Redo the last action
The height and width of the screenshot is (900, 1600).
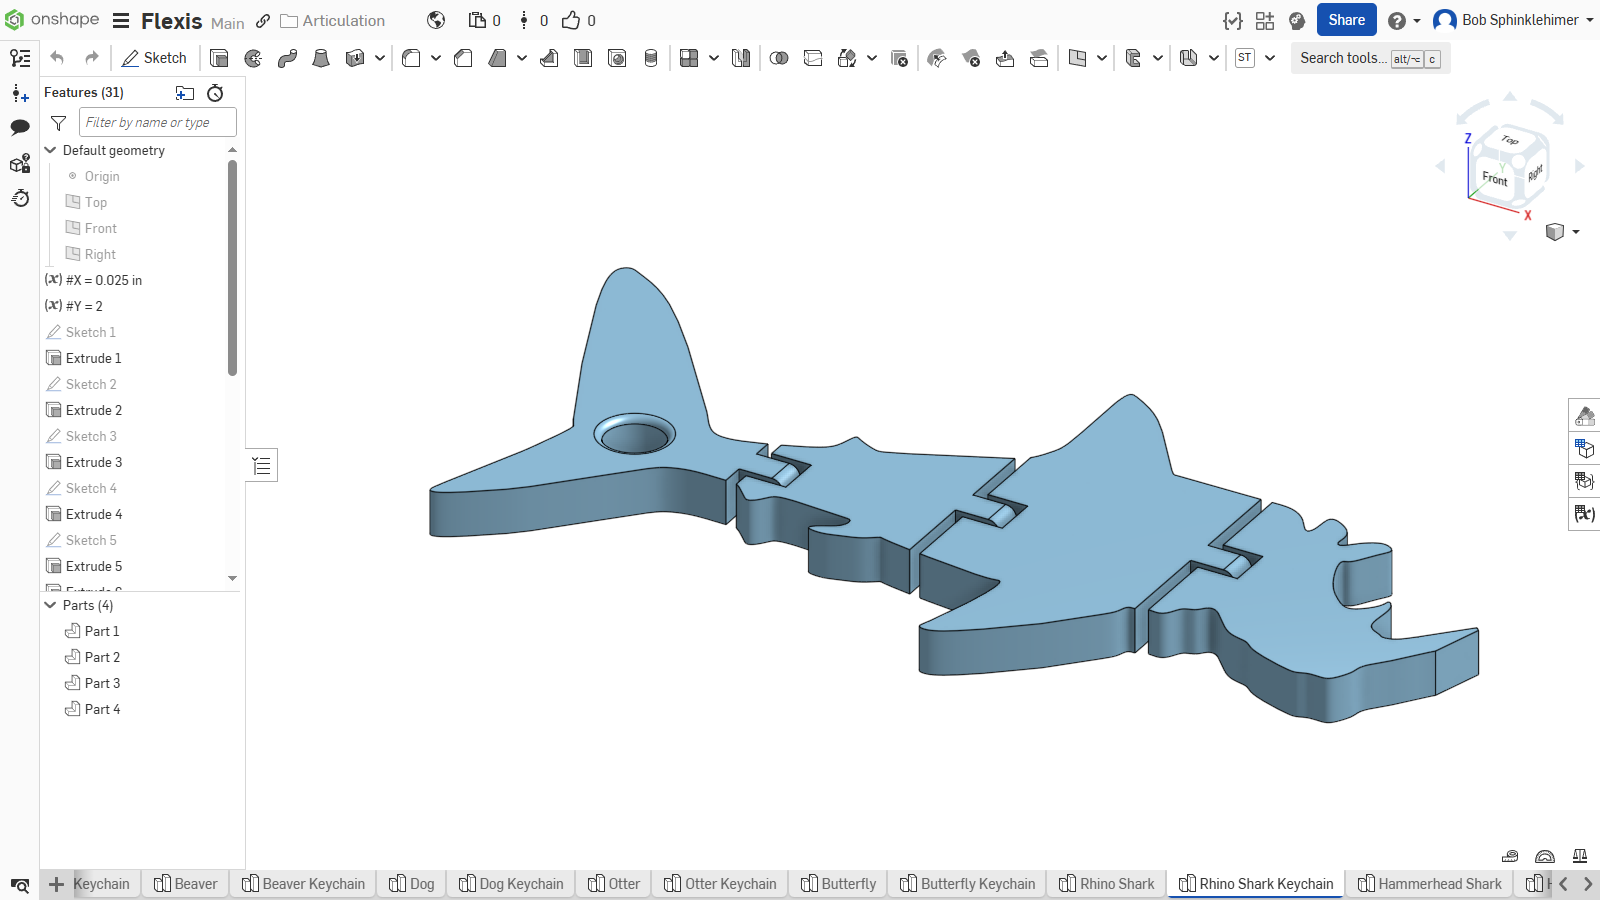92,58
